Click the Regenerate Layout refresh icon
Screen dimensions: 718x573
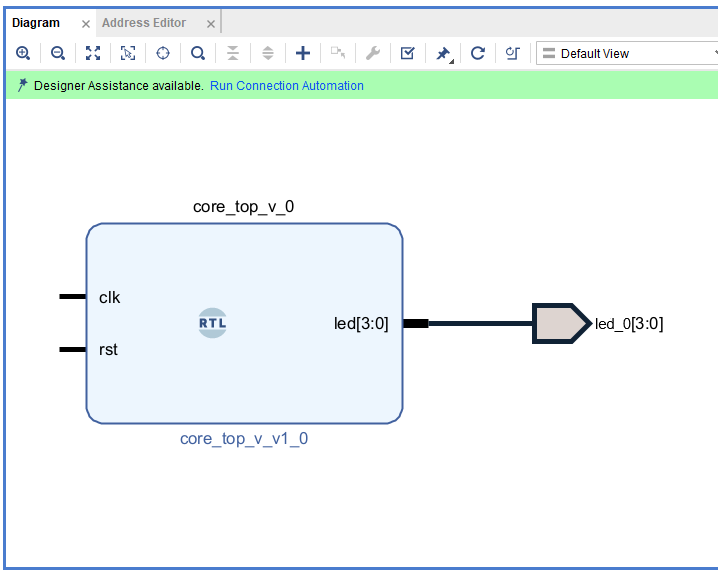478,53
